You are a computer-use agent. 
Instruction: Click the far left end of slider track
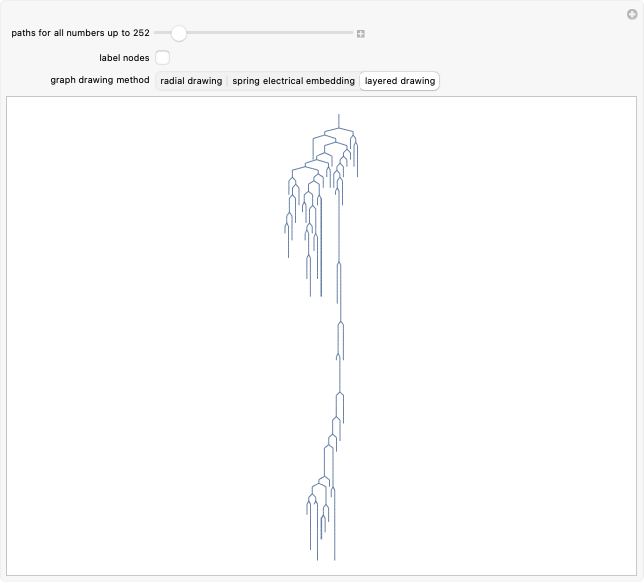[x=157, y=33]
